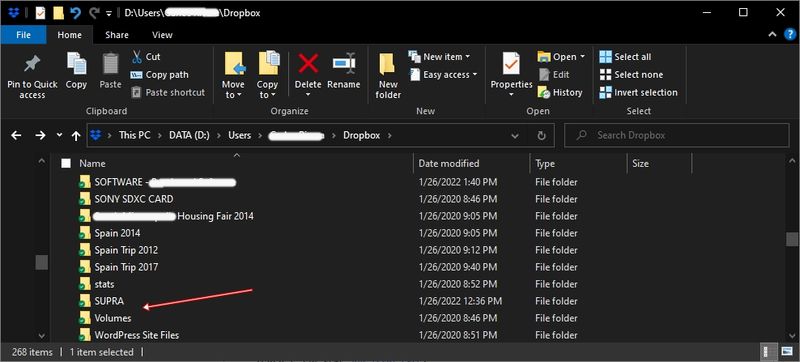Image resolution: width=800 pixels, height=362 pixels.
Task: Select the Housing Fair 2014 folder
Action: [215, 216]
